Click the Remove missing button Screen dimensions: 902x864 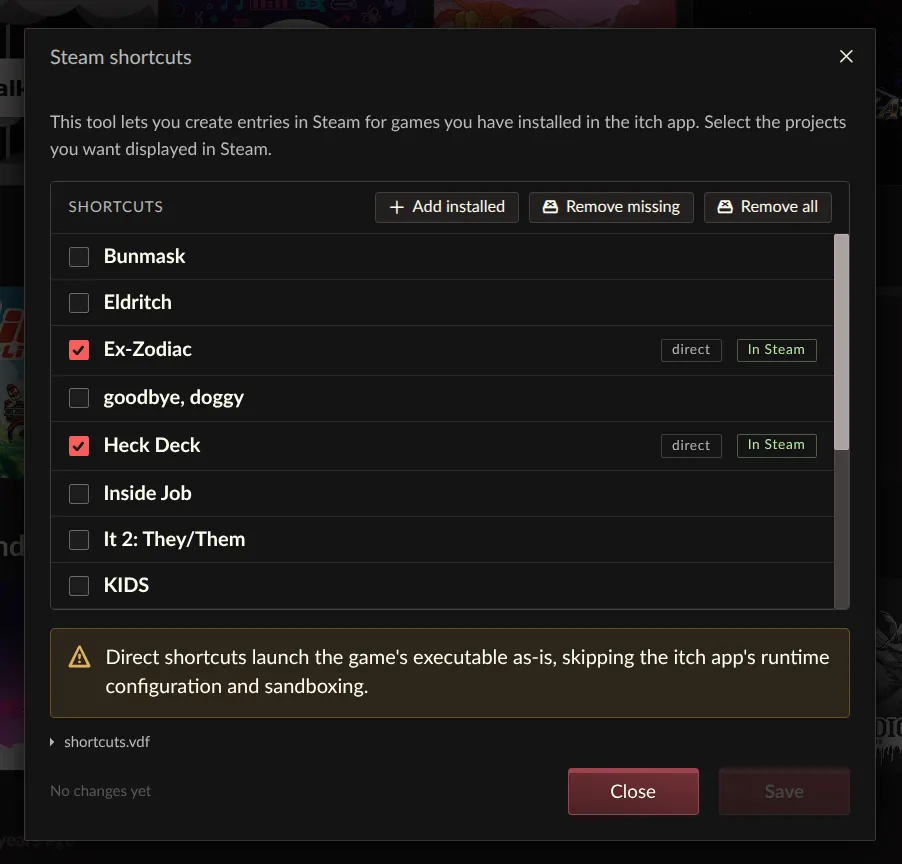click(x=611, y=207)
